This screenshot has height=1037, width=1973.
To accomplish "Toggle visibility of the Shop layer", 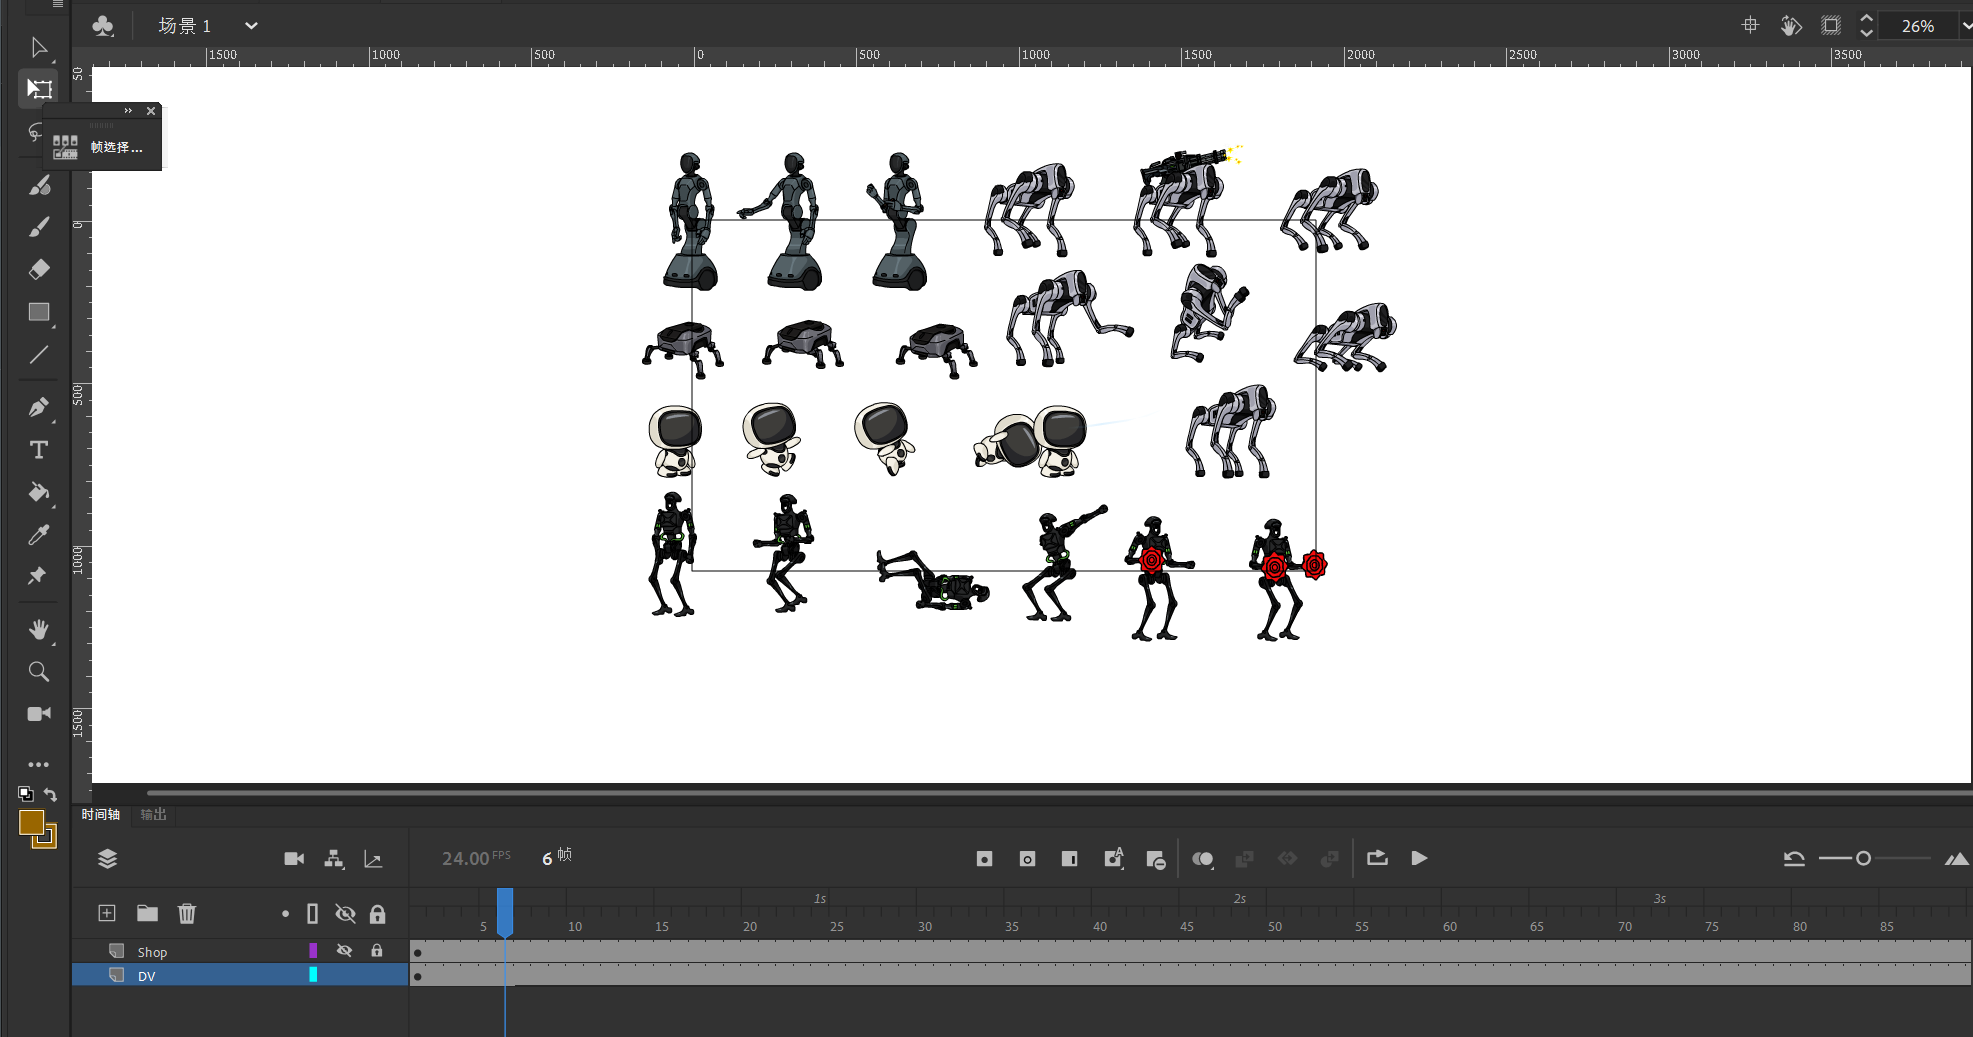I will click(344, 951).
